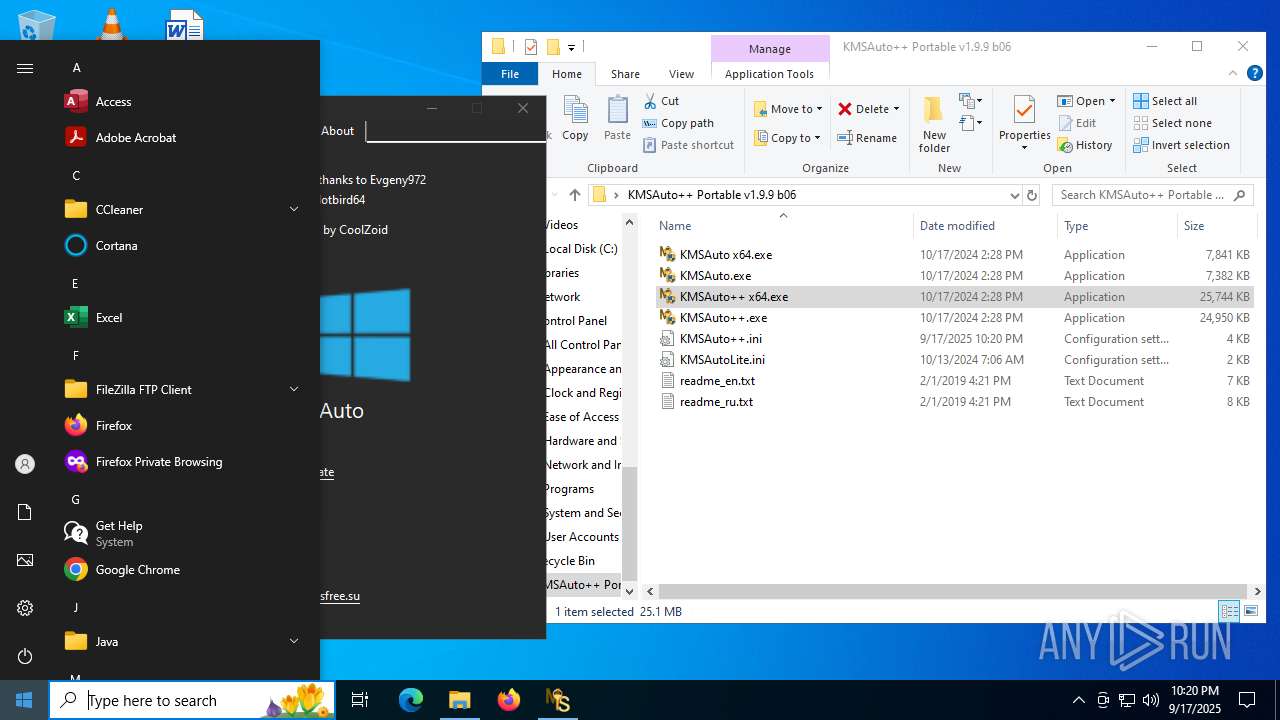Click Paste shortcut in ribbon
The height and width of the screenshot is (720, 1280).
[688, 145]
